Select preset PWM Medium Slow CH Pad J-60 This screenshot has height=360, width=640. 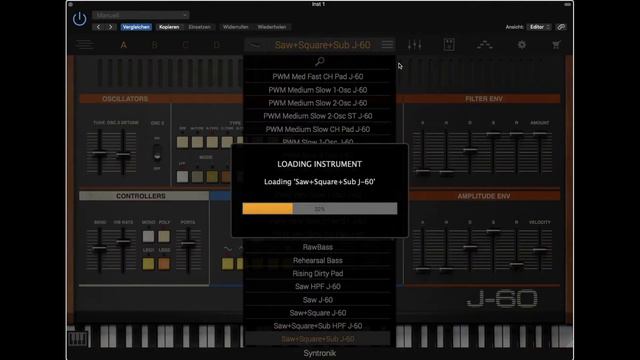point(318,129)
